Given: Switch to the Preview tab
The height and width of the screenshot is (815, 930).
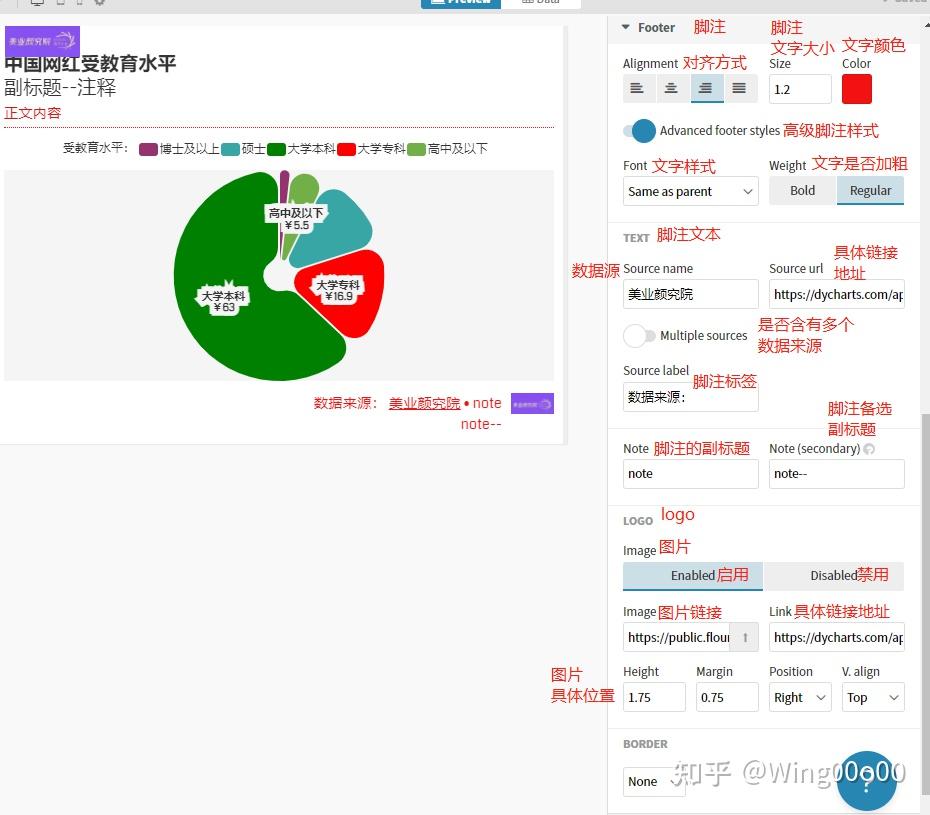Looking at the screenshot, I should tap(461, 1).
